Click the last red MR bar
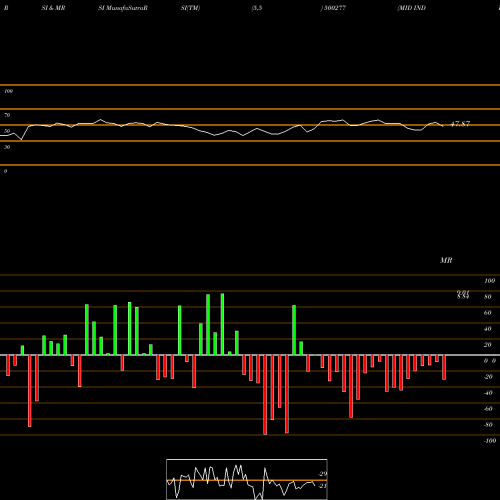Image resolution: width=500 pixels, height=500 pixels. click(444, 367)
